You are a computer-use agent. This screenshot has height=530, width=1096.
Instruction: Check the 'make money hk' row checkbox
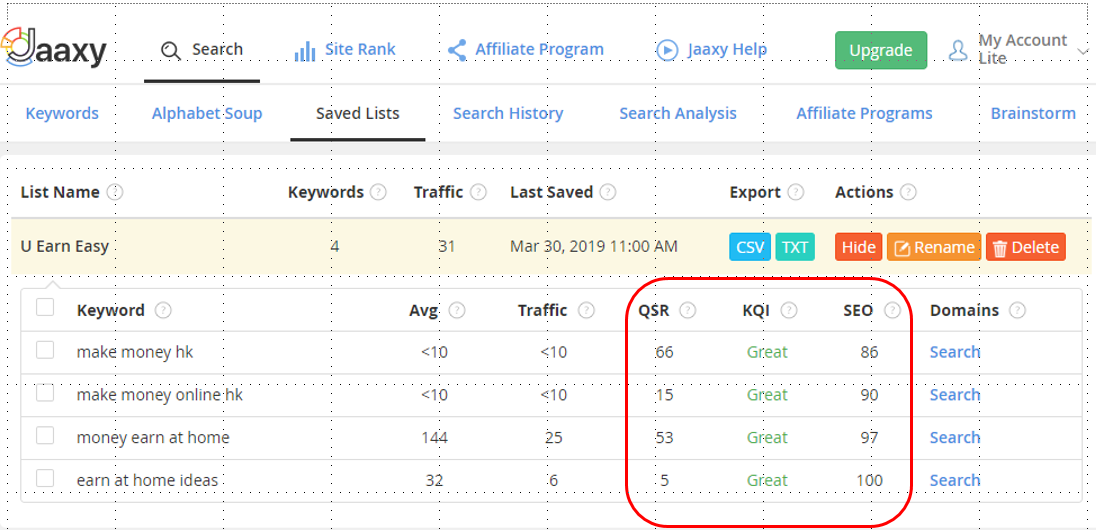click(x=45, y=350)
